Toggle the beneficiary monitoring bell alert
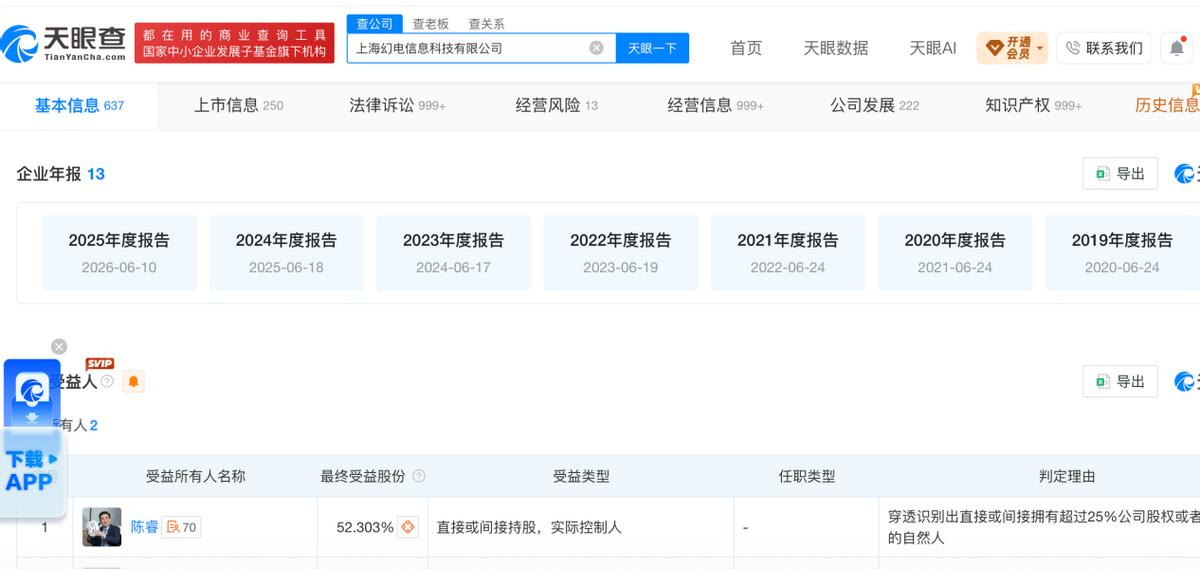Screen dimensions: 1200x569 pos(133,381)
